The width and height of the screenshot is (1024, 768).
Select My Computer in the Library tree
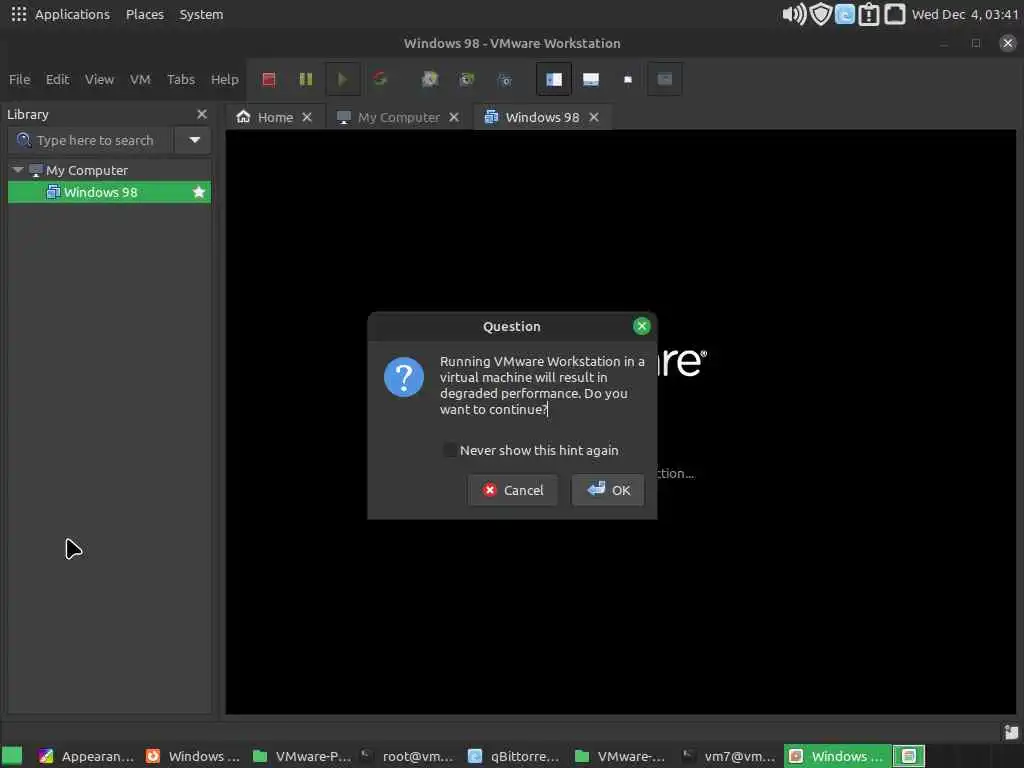[x=86, y=170]
